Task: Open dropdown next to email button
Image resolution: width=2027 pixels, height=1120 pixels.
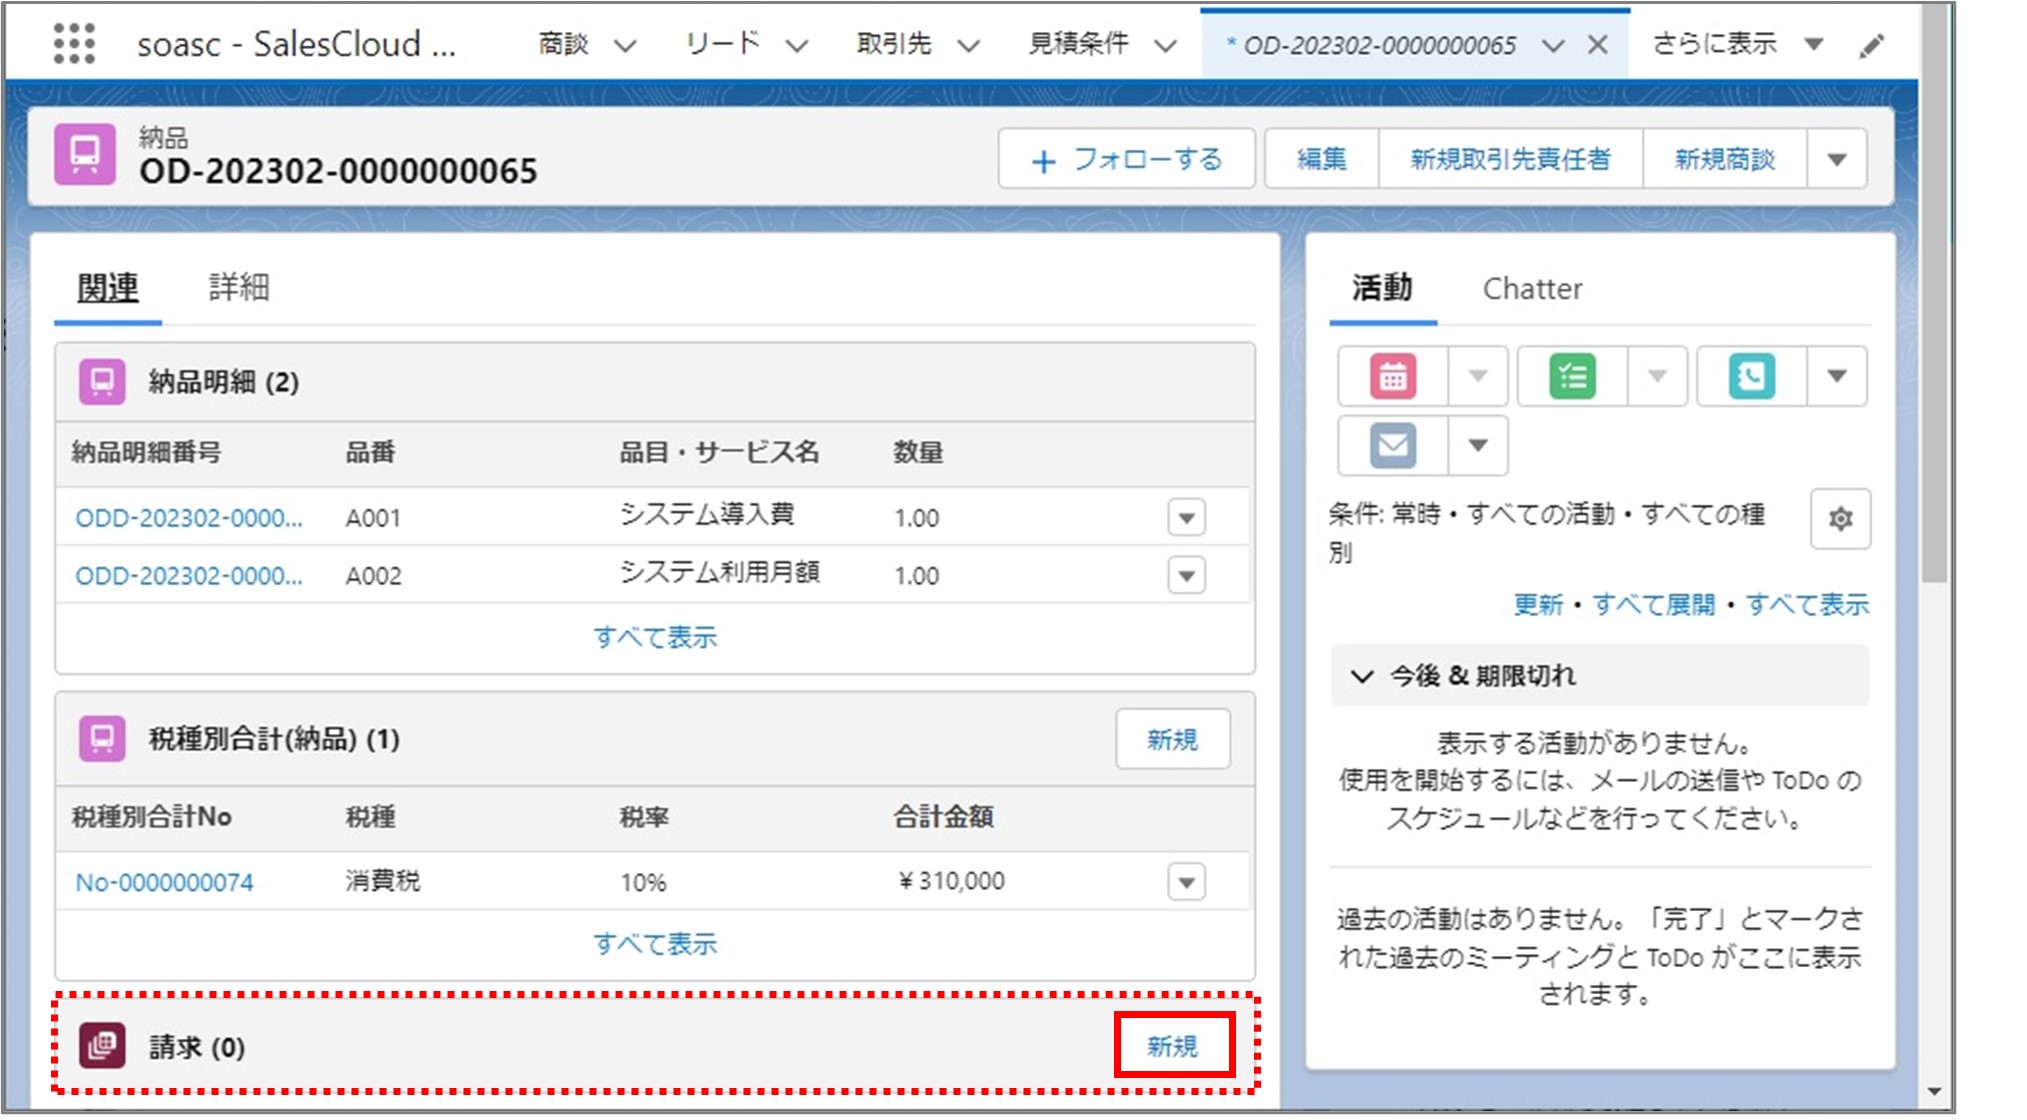Action: point(1478,446)
